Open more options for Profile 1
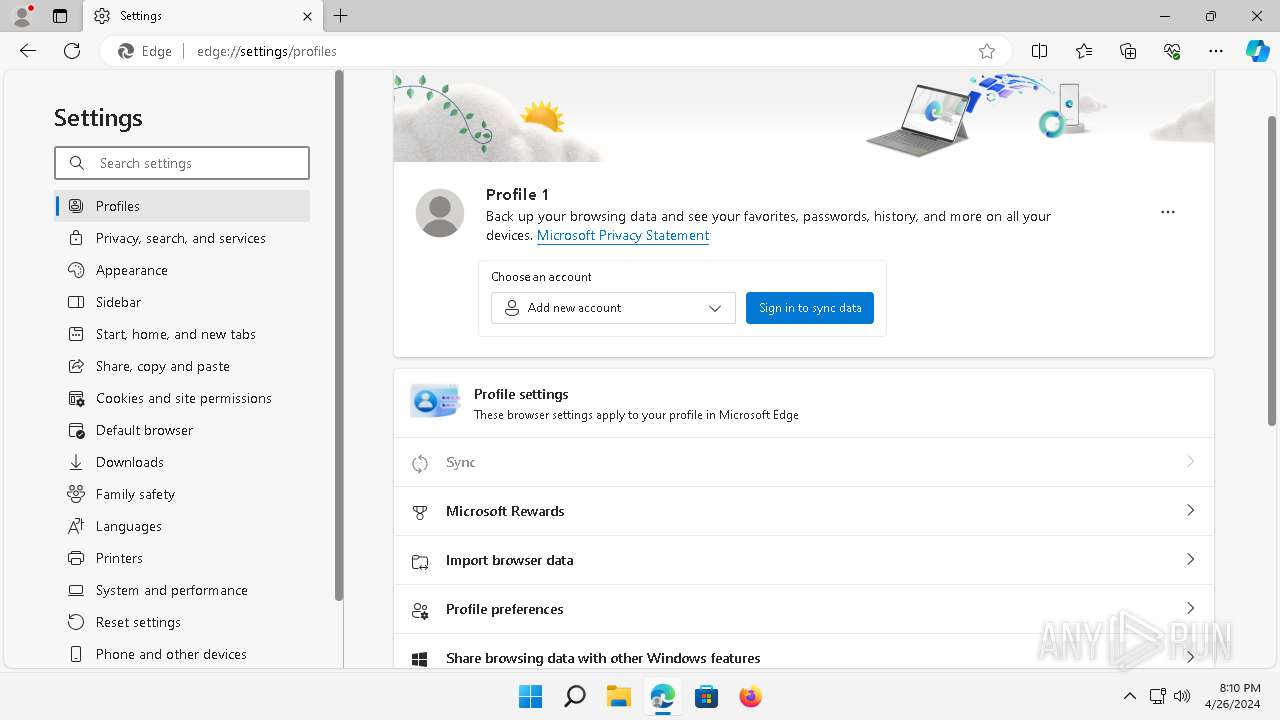Screen dimensions: 1280x720 point(1167,212)
